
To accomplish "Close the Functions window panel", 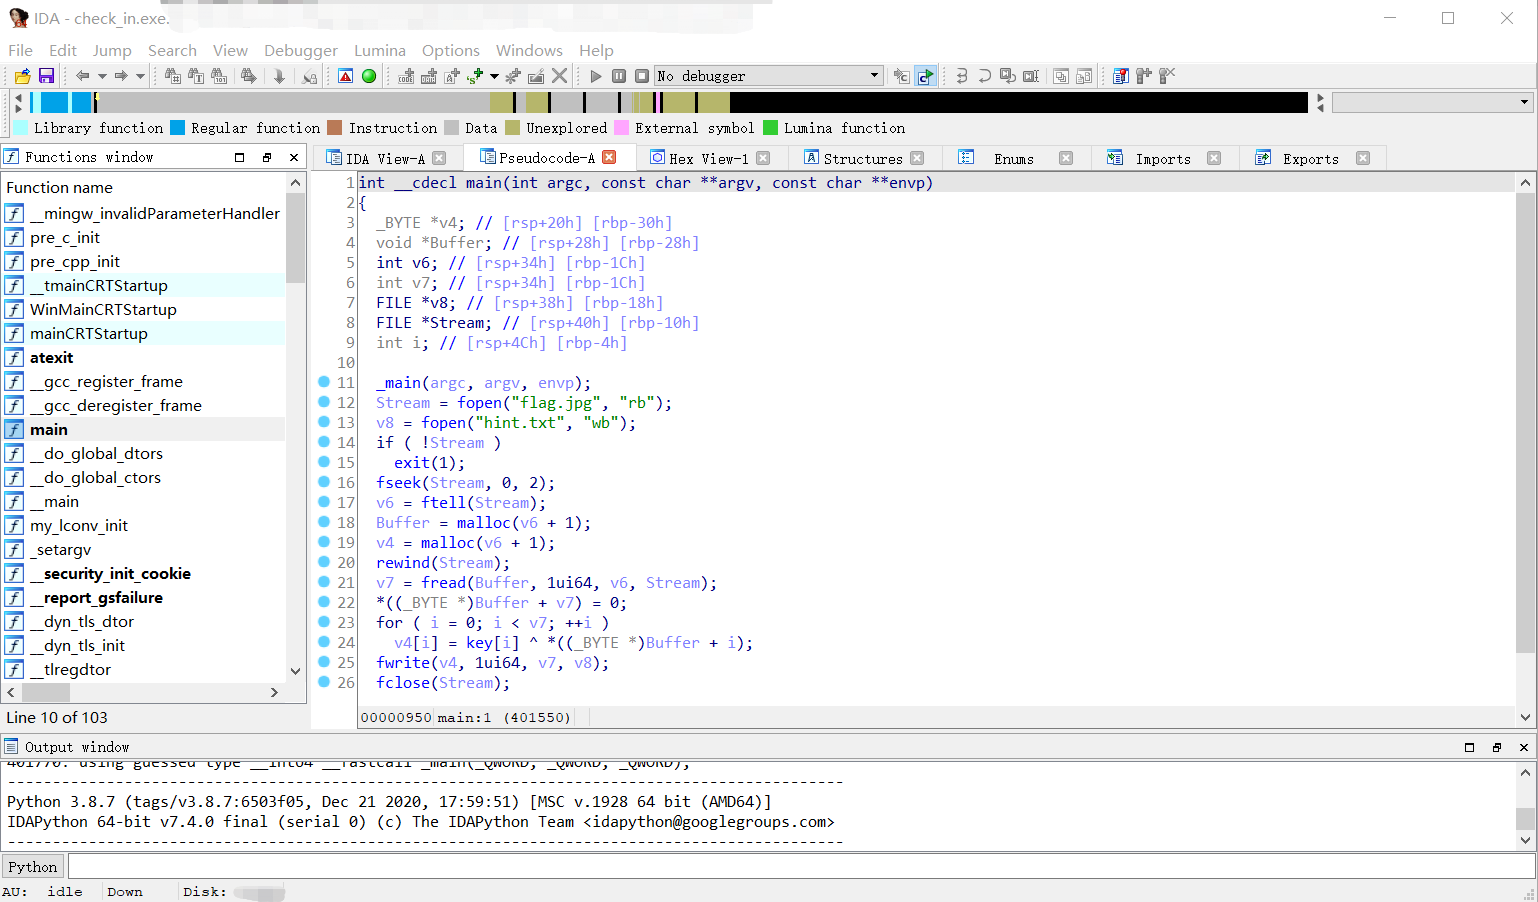I will [294, 157].
